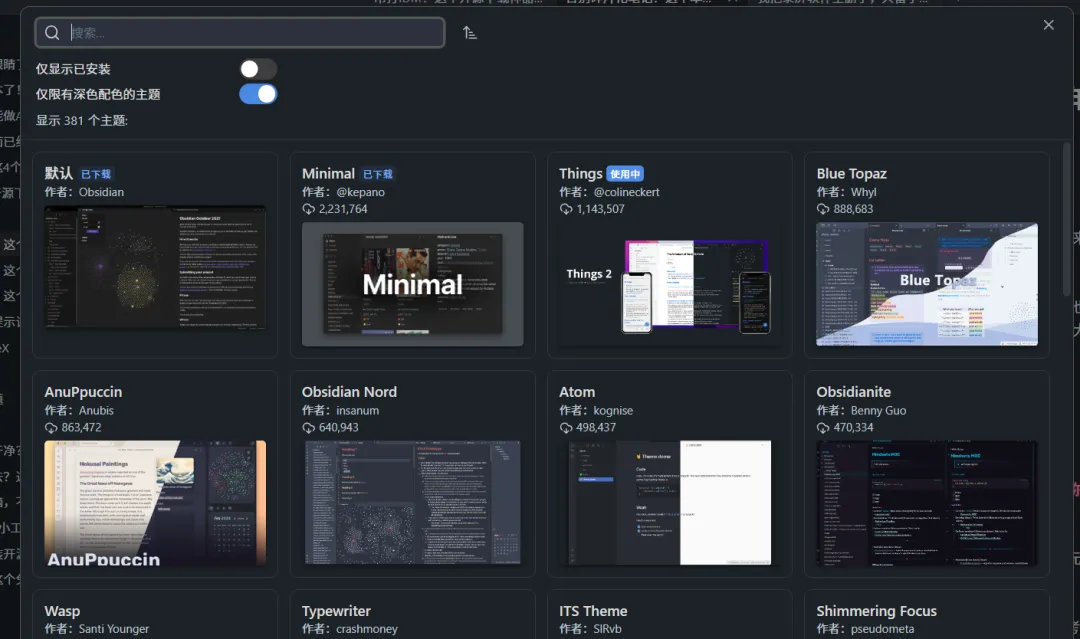Screen dimensions: 1080x639
Task: Click author text @kepano
Action: pos(360,192)
